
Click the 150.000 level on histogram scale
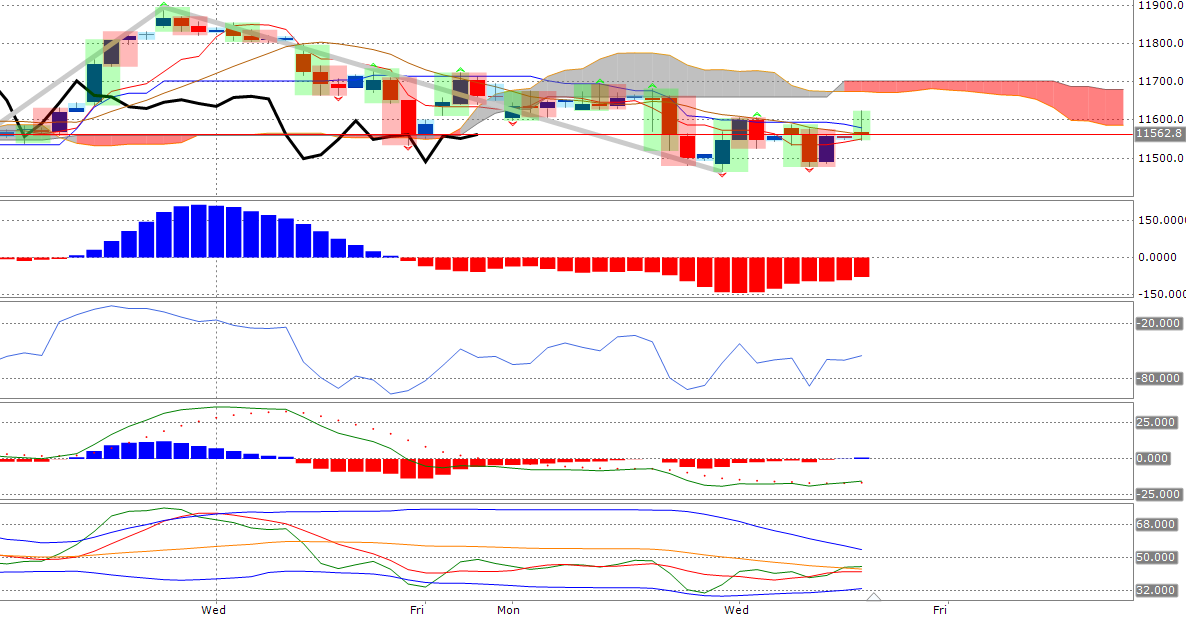(x=1160, y=220)
